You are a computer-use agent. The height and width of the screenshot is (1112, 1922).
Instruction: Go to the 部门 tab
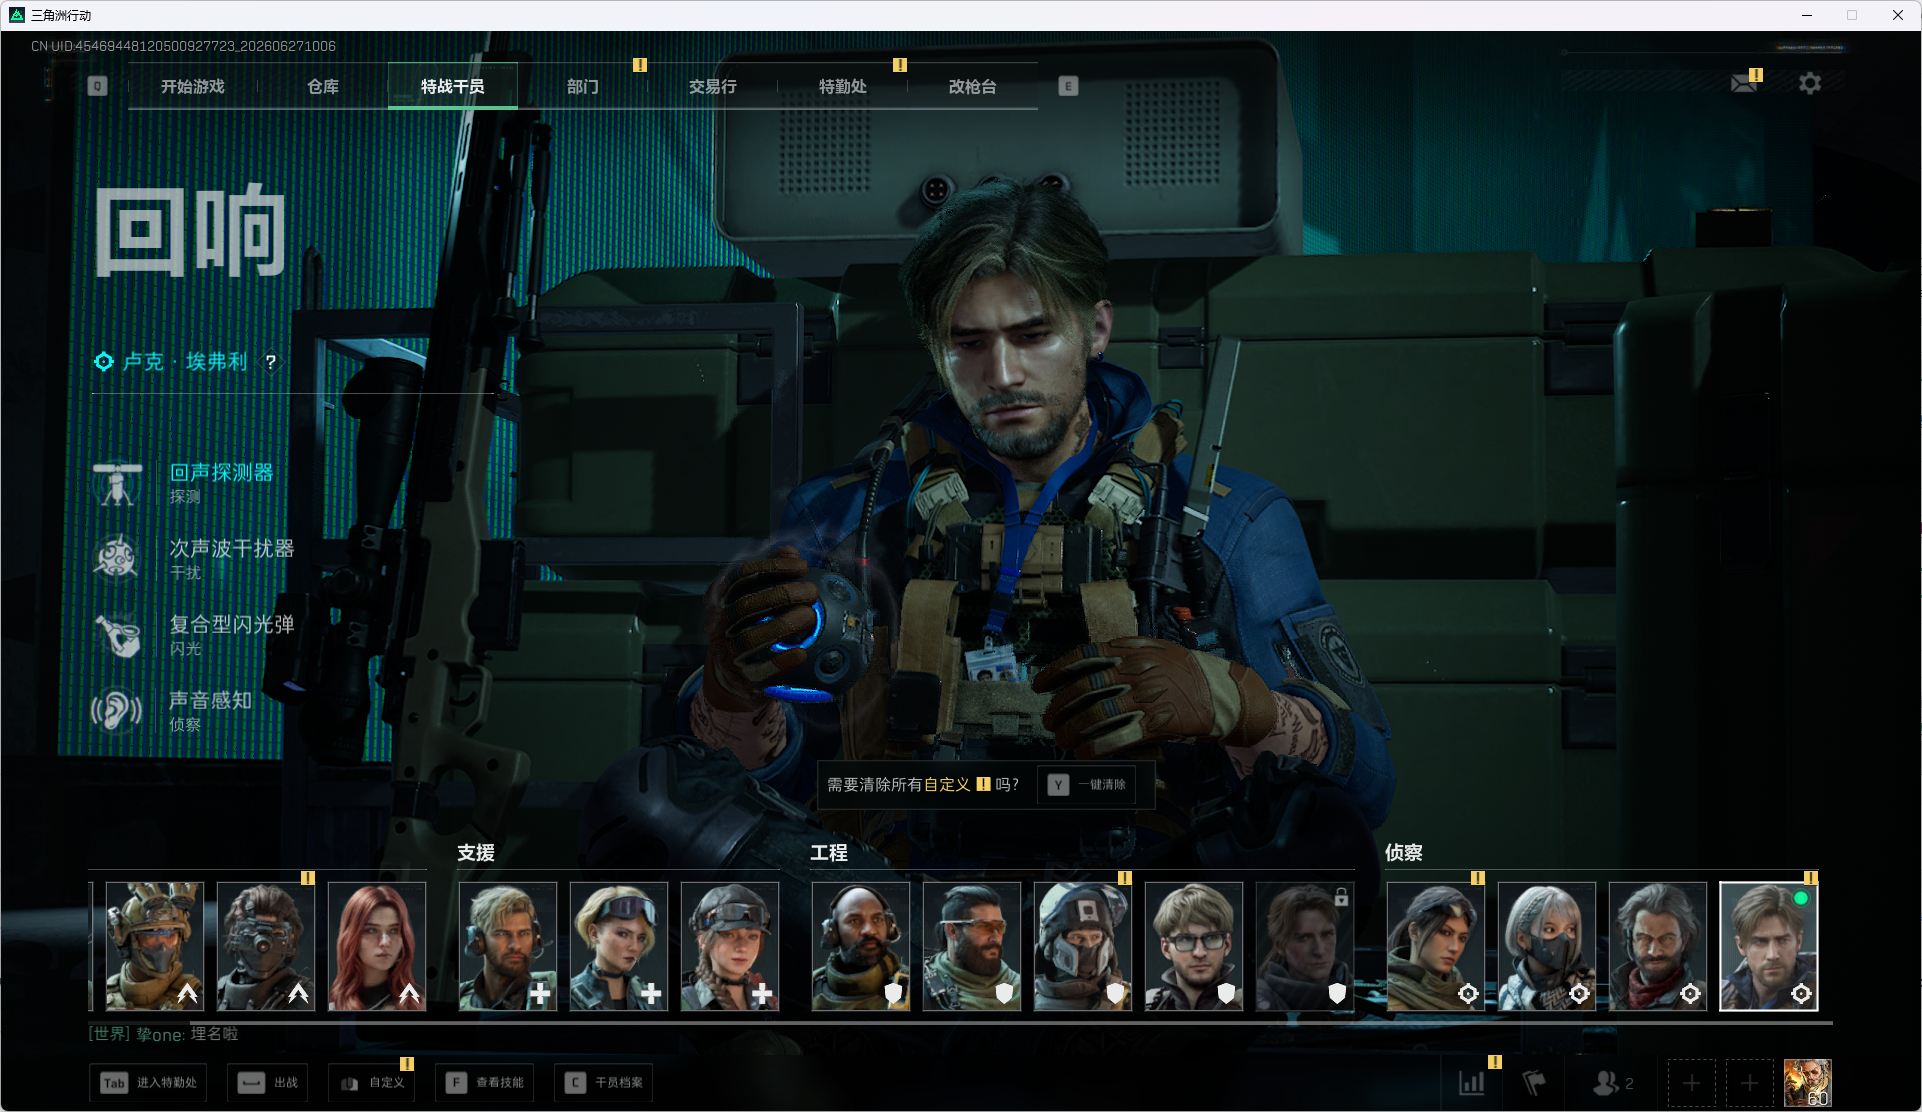click(x=583, y=86)
